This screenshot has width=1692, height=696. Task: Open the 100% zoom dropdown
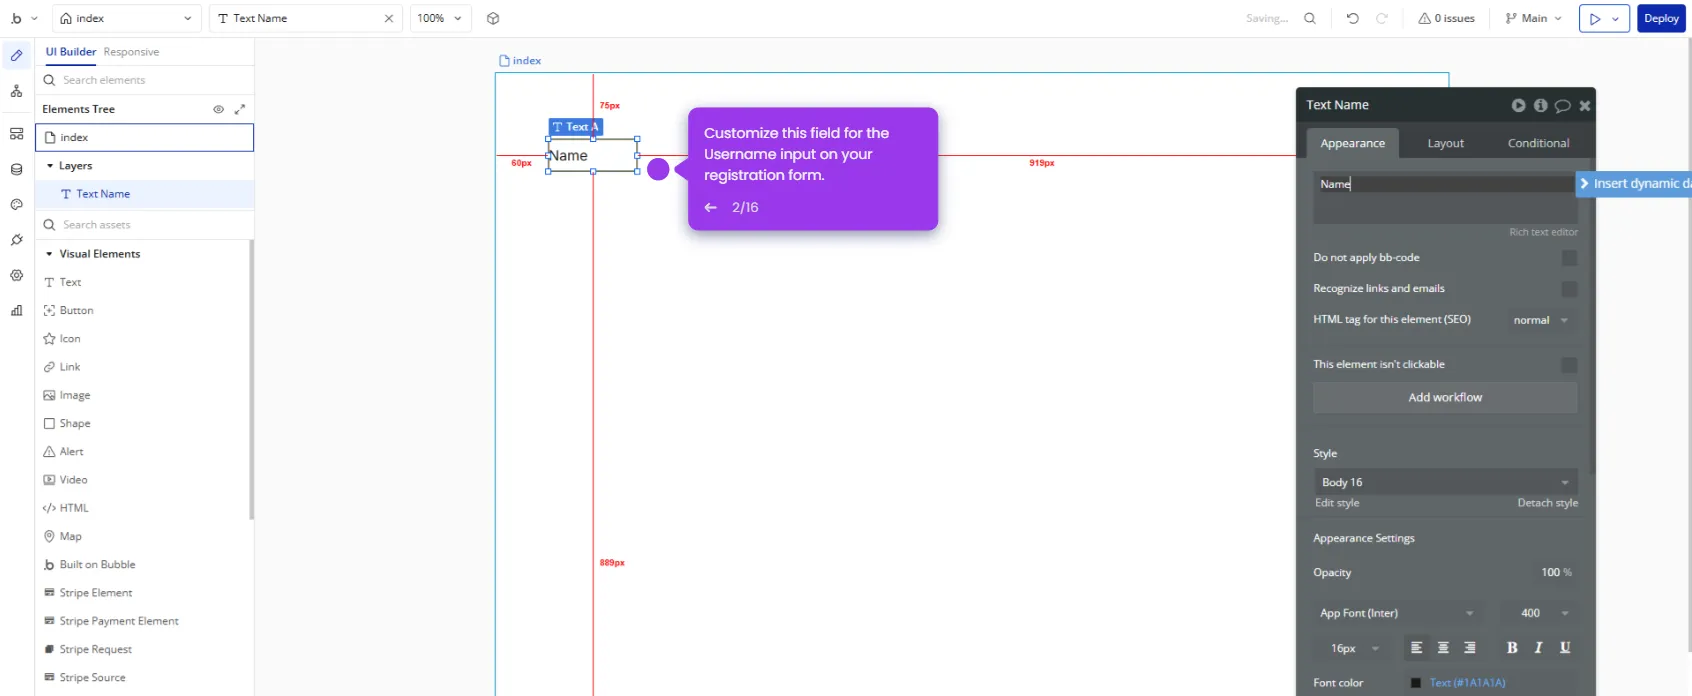(440, 18)
